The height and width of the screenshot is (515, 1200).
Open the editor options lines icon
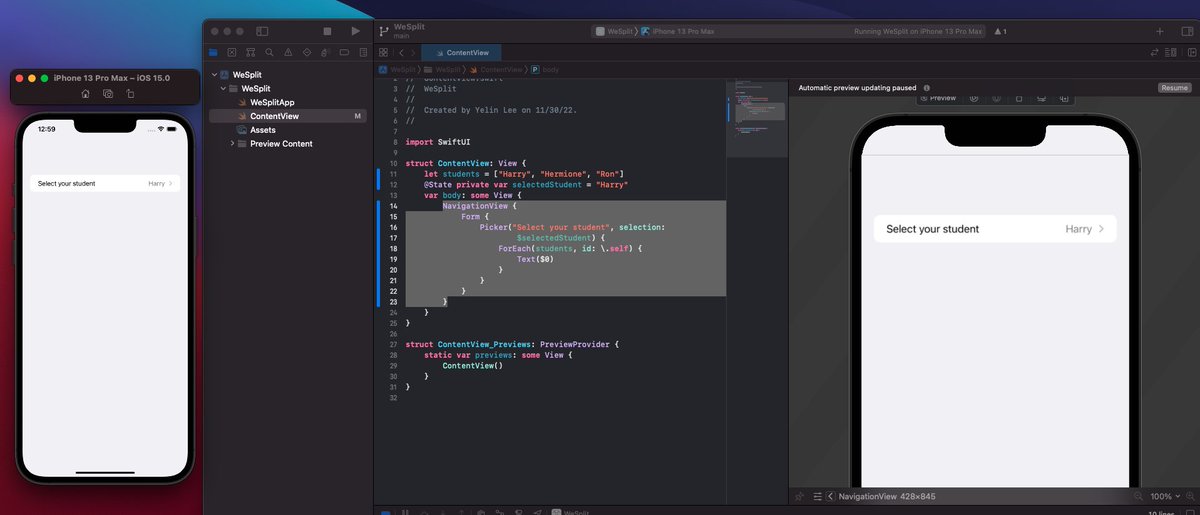coord(1172,52)
